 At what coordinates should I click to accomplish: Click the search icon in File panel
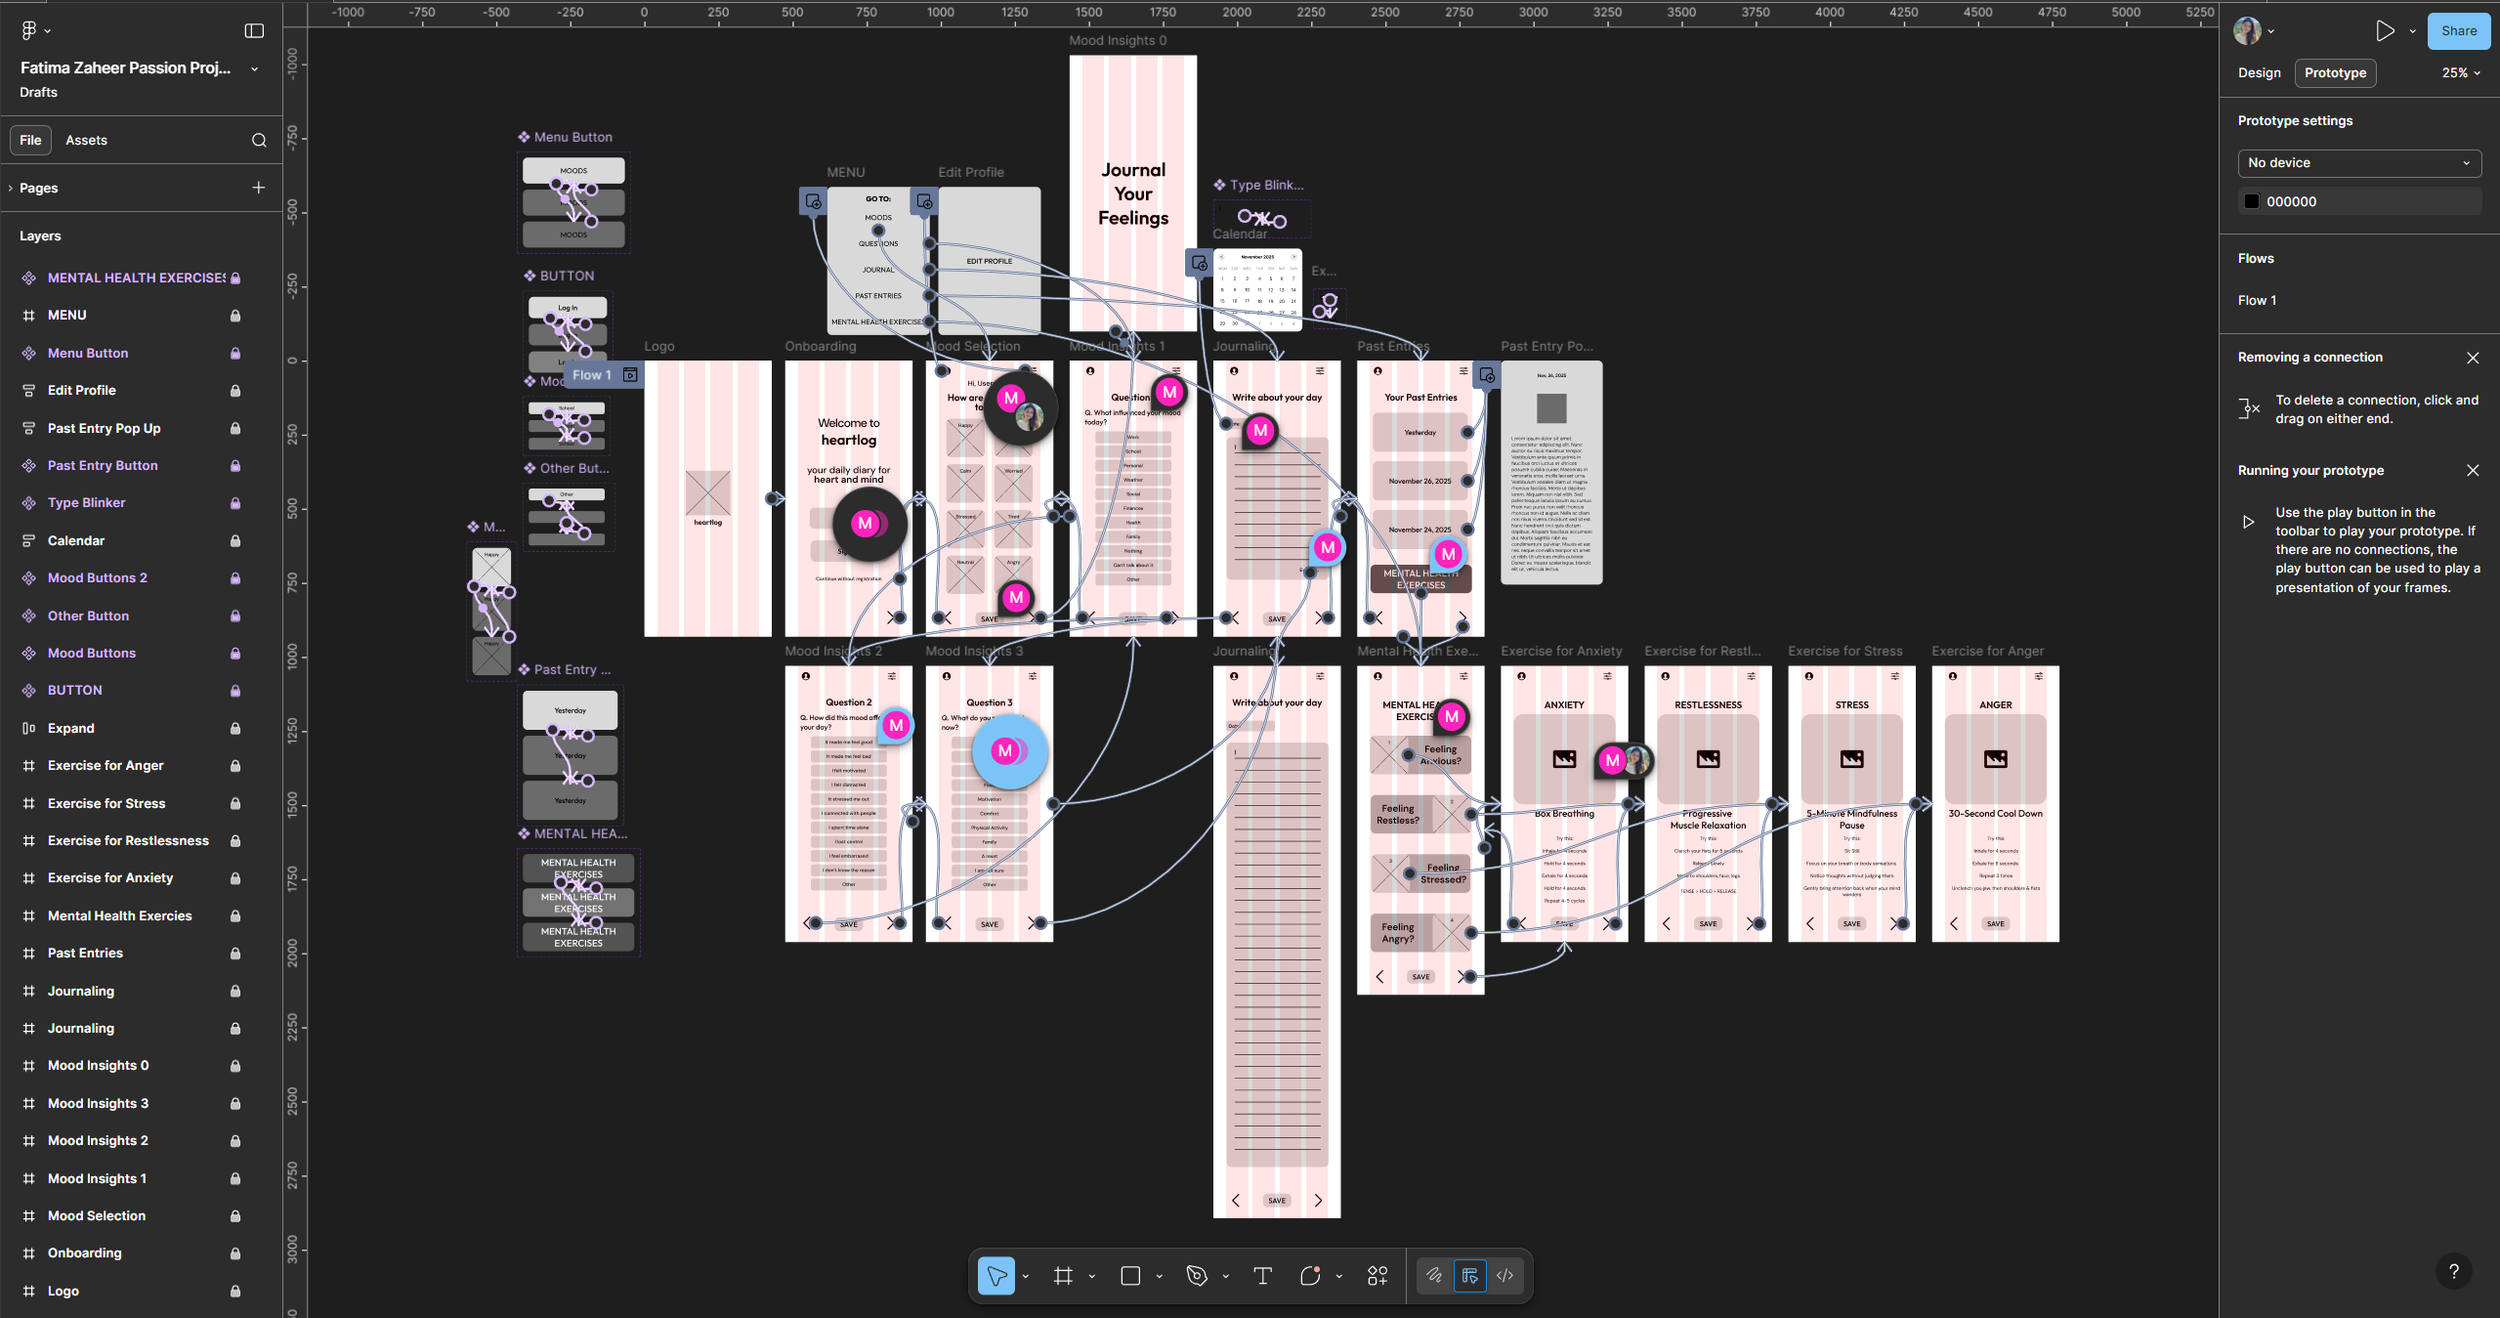click(259, 140)
